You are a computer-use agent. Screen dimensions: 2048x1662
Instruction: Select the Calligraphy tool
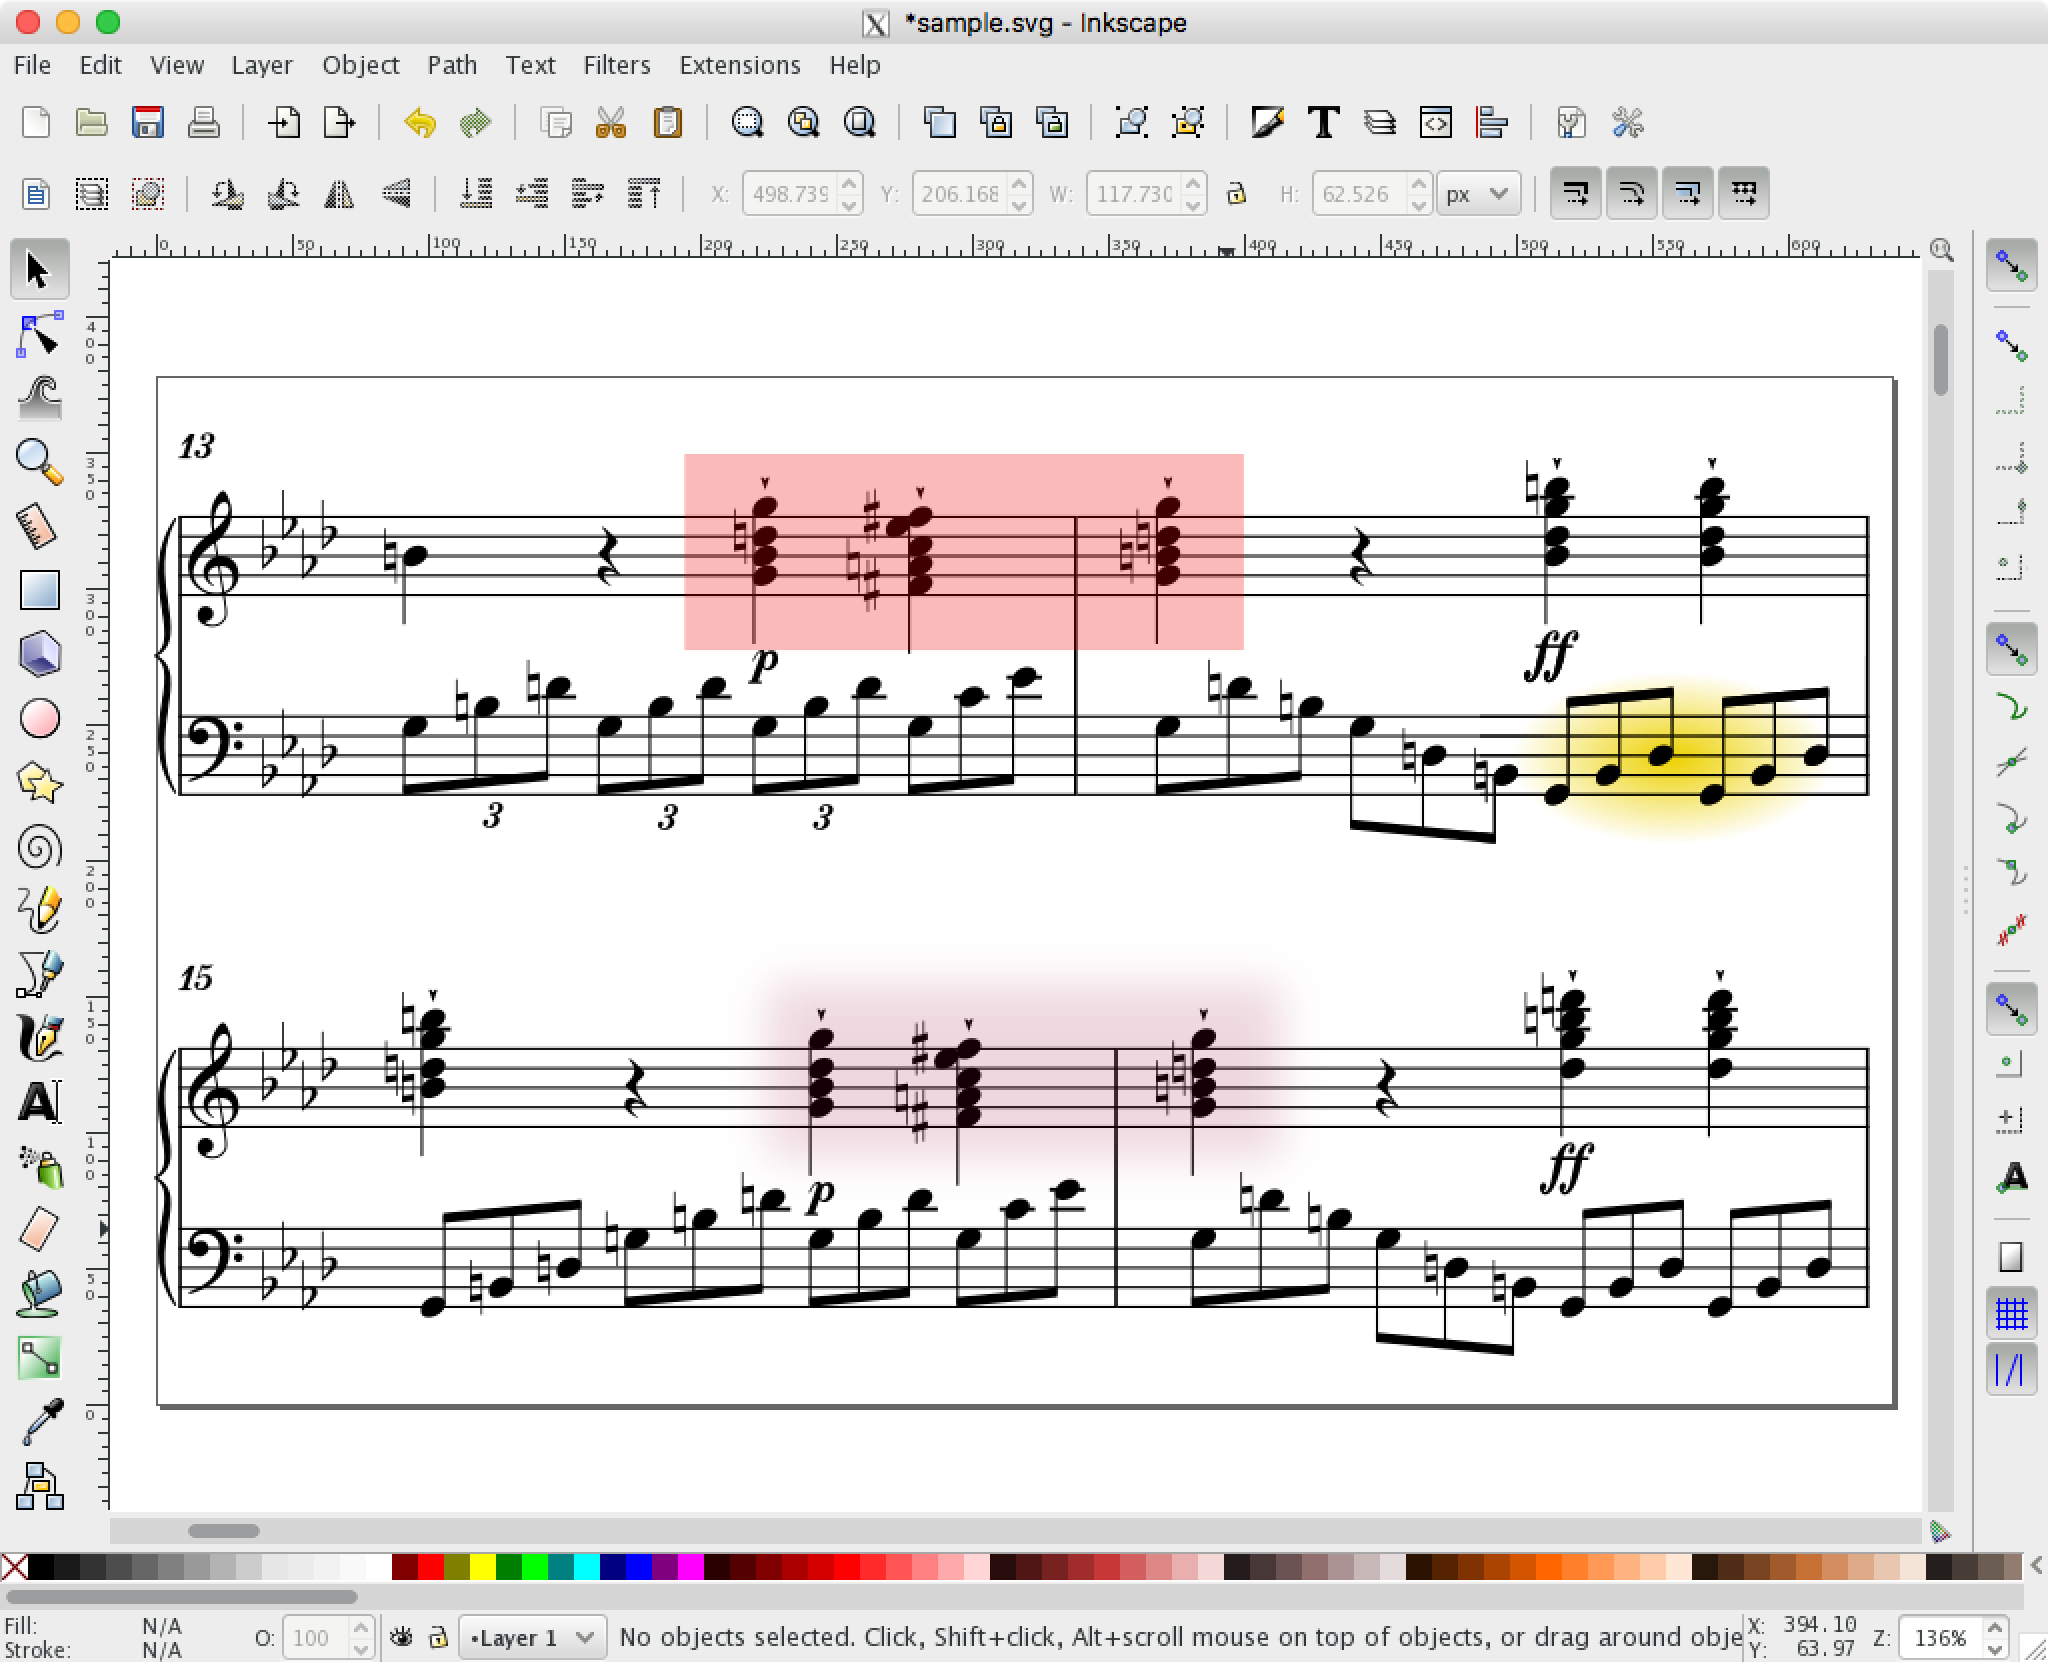(x=39, y=1038)
